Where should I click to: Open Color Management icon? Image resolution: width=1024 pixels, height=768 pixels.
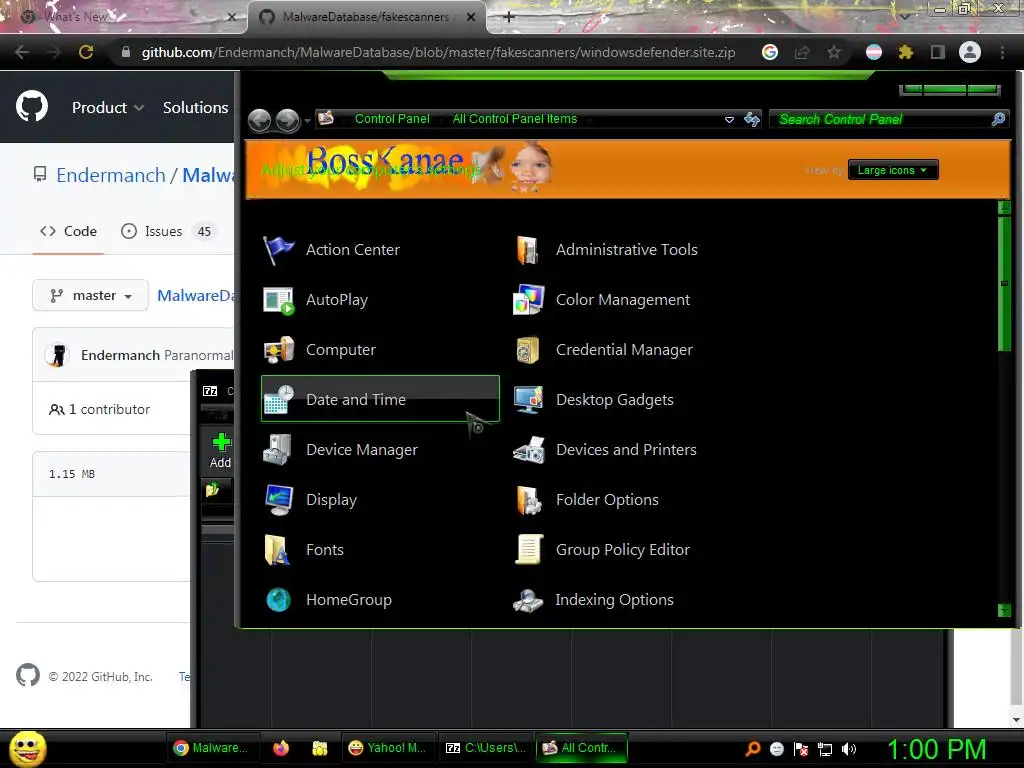coord(528,300)
